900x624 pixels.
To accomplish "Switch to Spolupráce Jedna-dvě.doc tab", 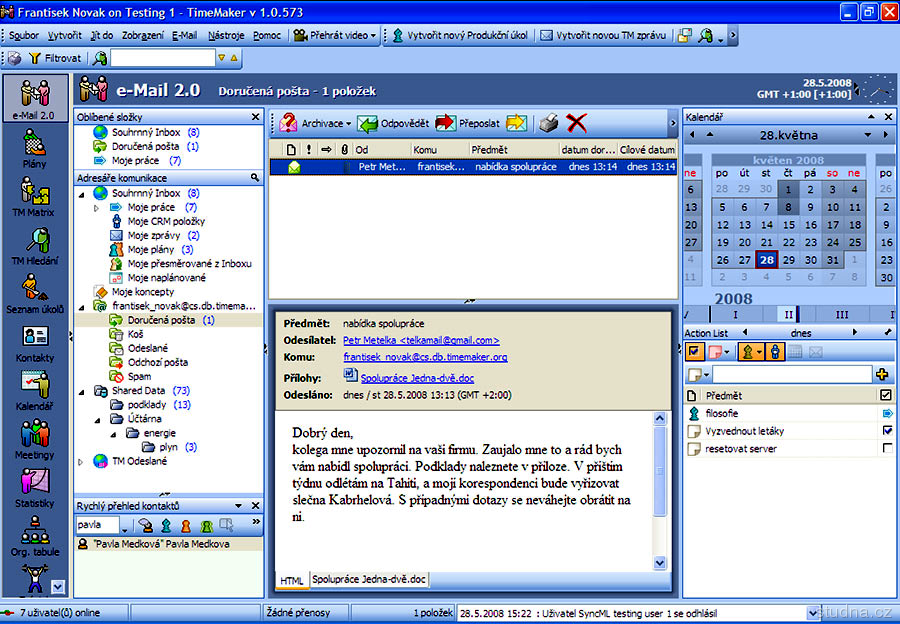I will [369, 579].
